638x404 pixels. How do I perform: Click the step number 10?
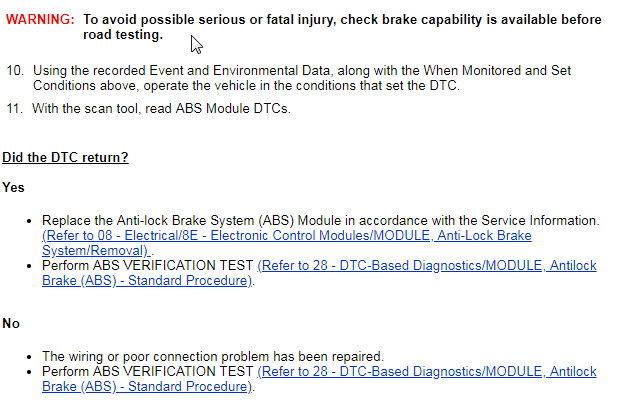coord(15,71)
